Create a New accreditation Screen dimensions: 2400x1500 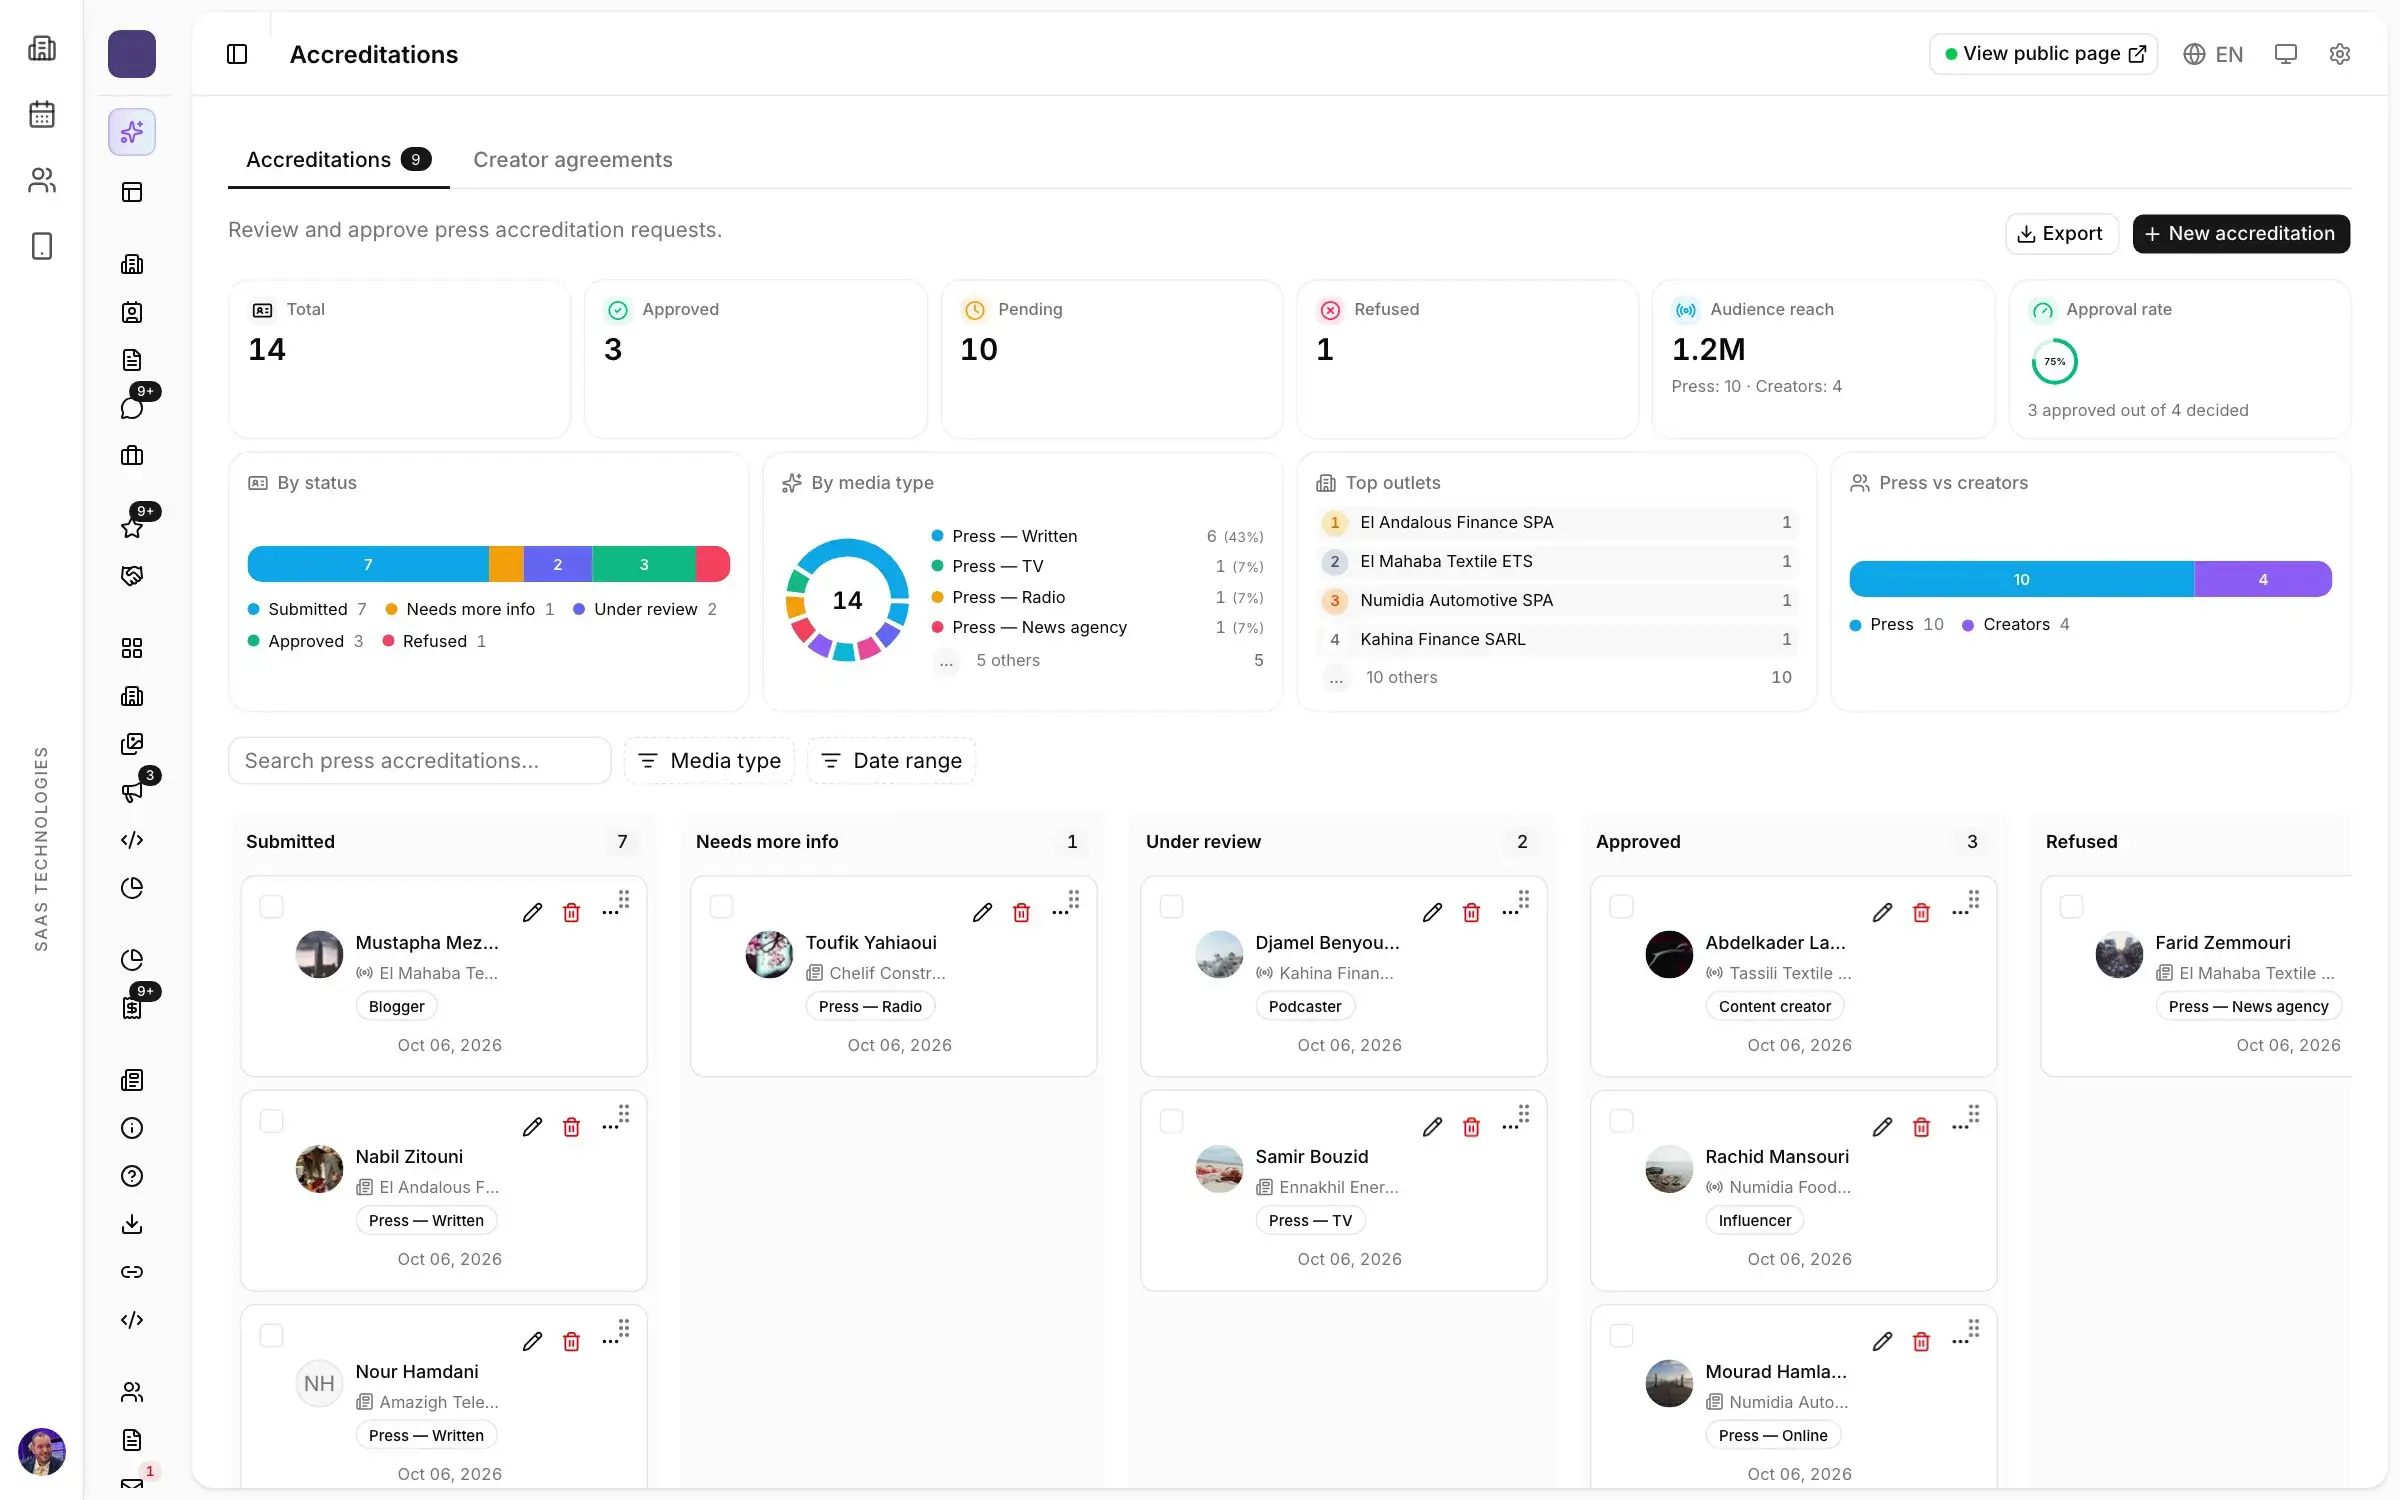pos(2241,234)
